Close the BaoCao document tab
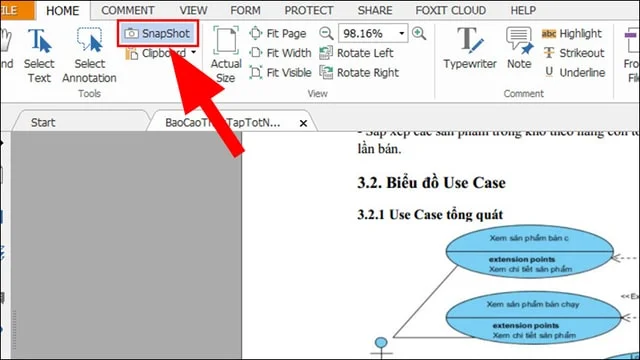This screenshot has width=640, height=360. pyautogui.click(x=303, y=123)
